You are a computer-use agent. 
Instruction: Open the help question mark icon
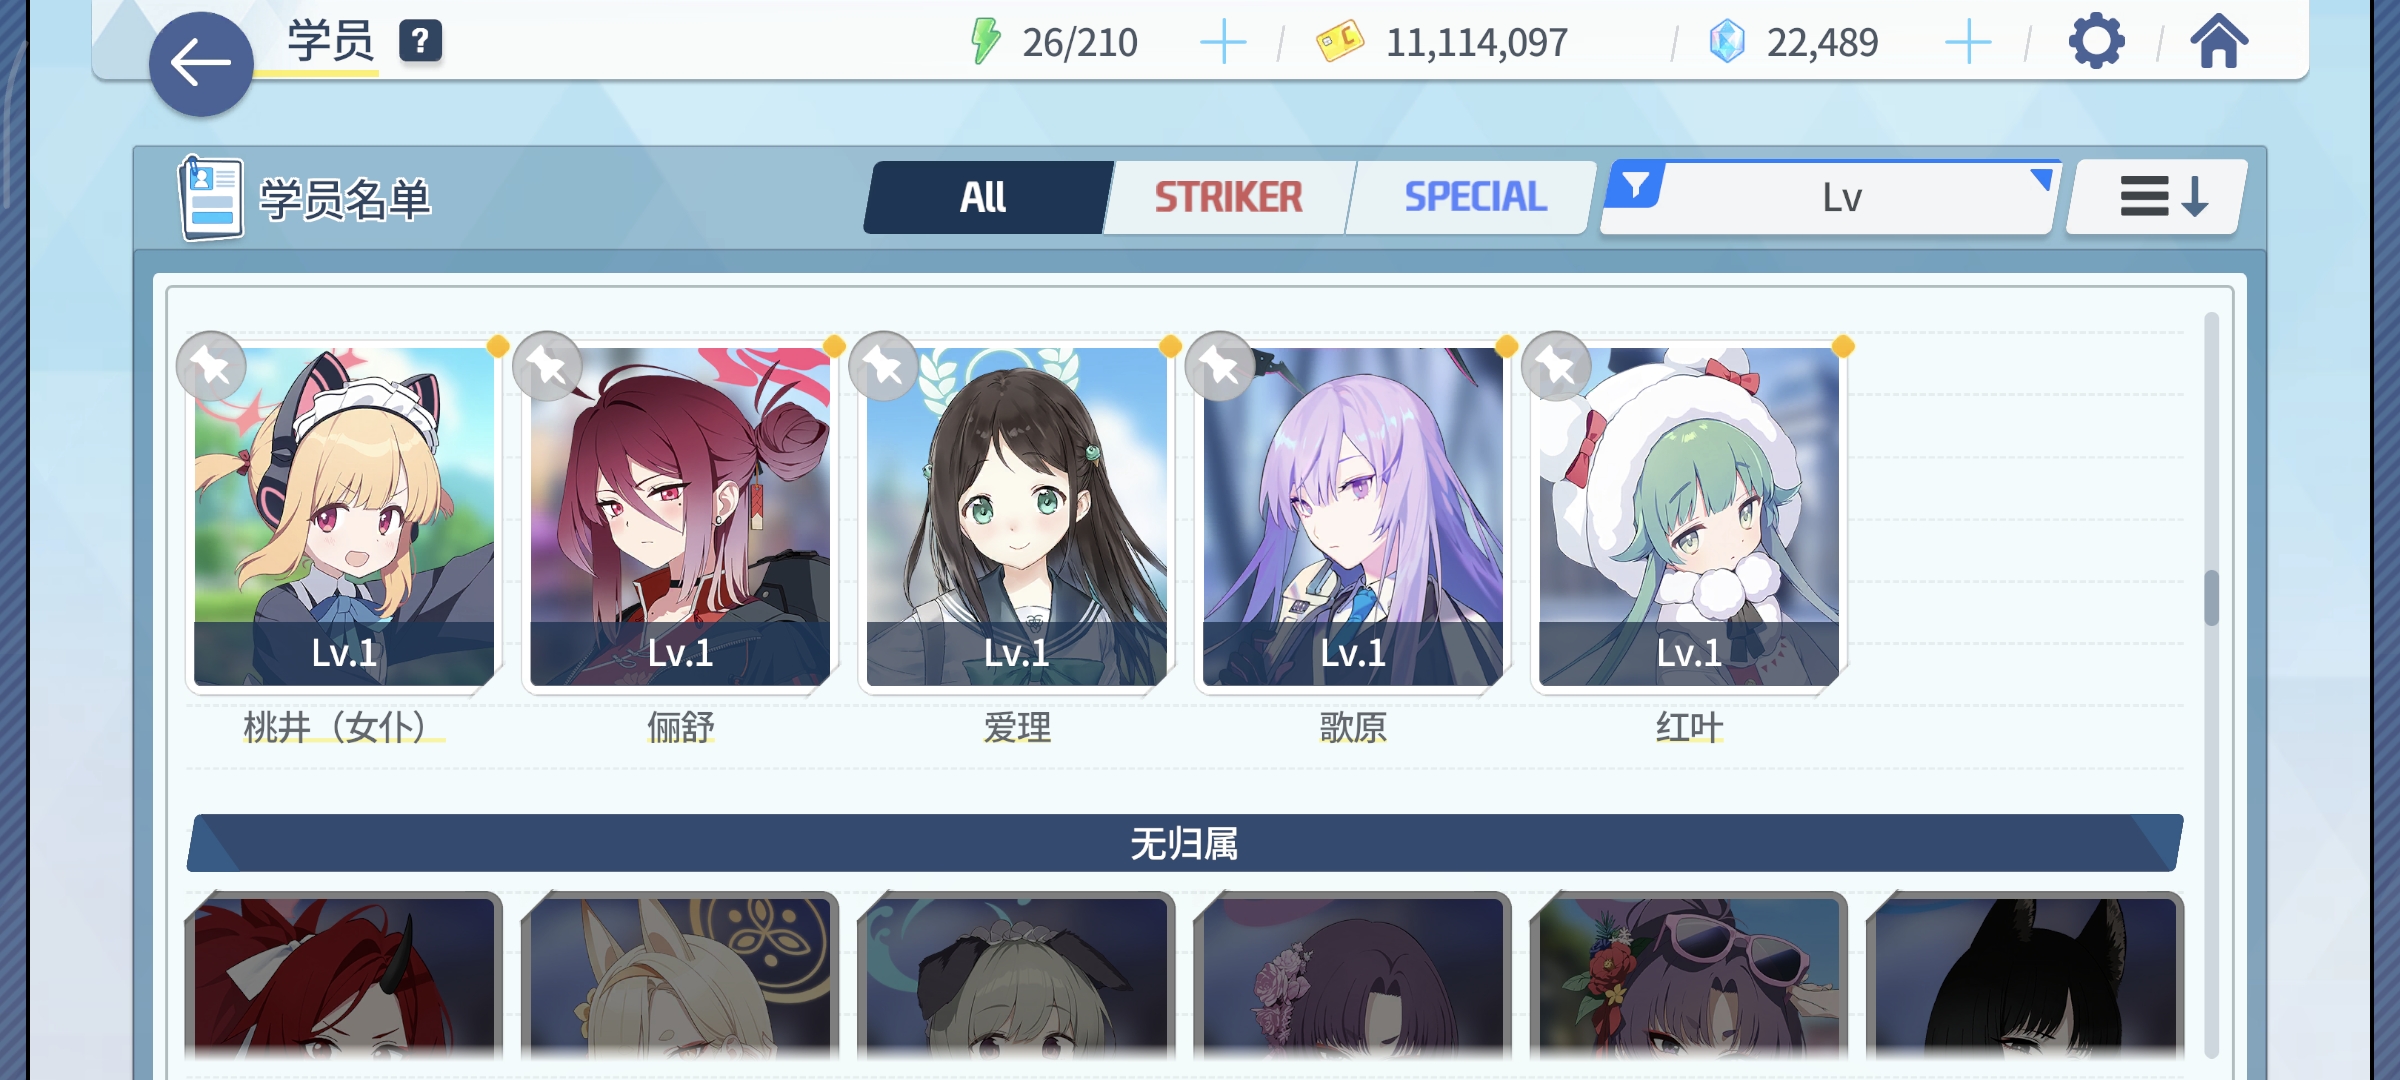coord(420,42)
